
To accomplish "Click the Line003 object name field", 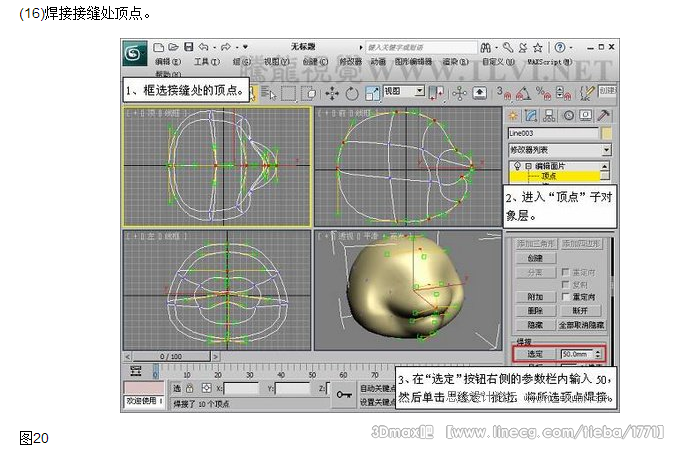I will pyautogui.click(x=553, y=133).
